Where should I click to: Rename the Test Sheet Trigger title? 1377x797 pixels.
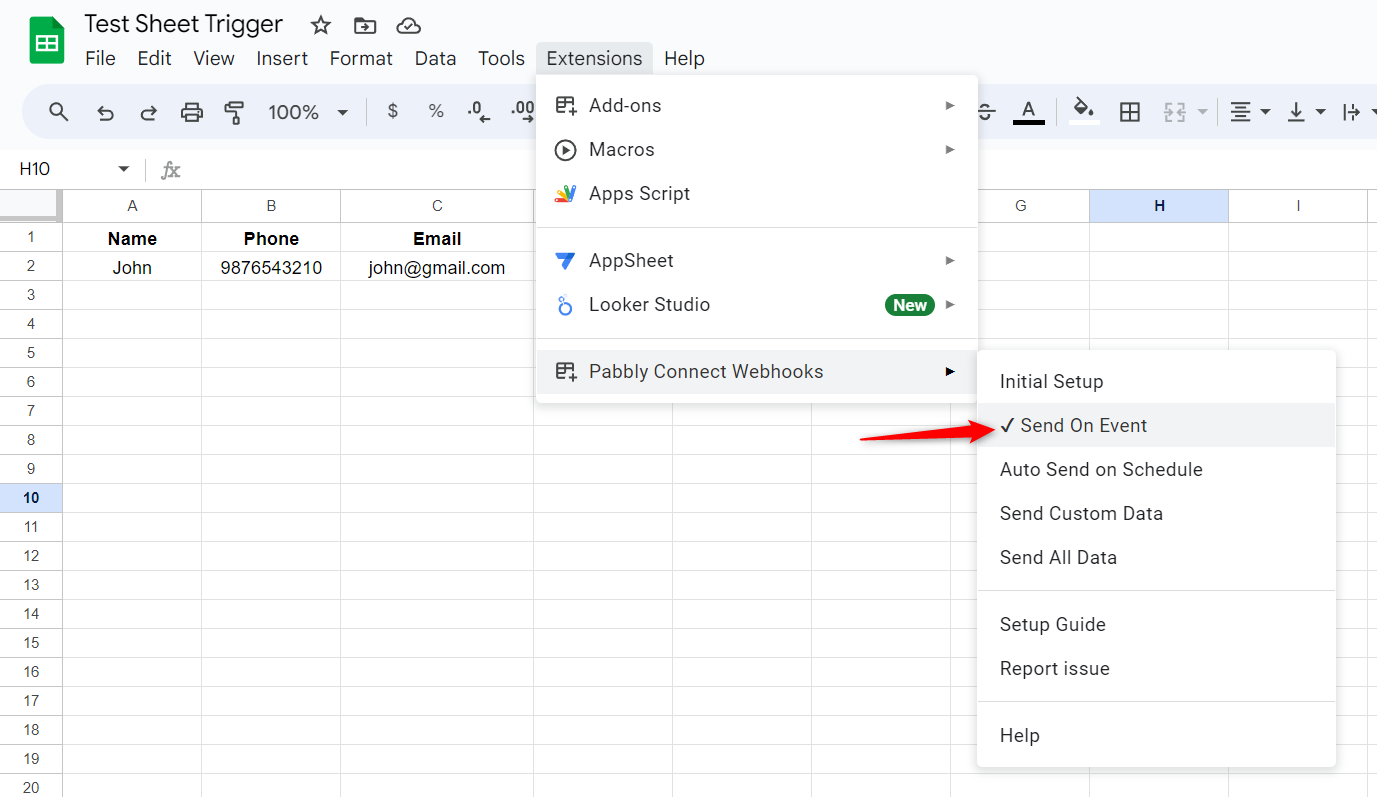click(184, 24)
